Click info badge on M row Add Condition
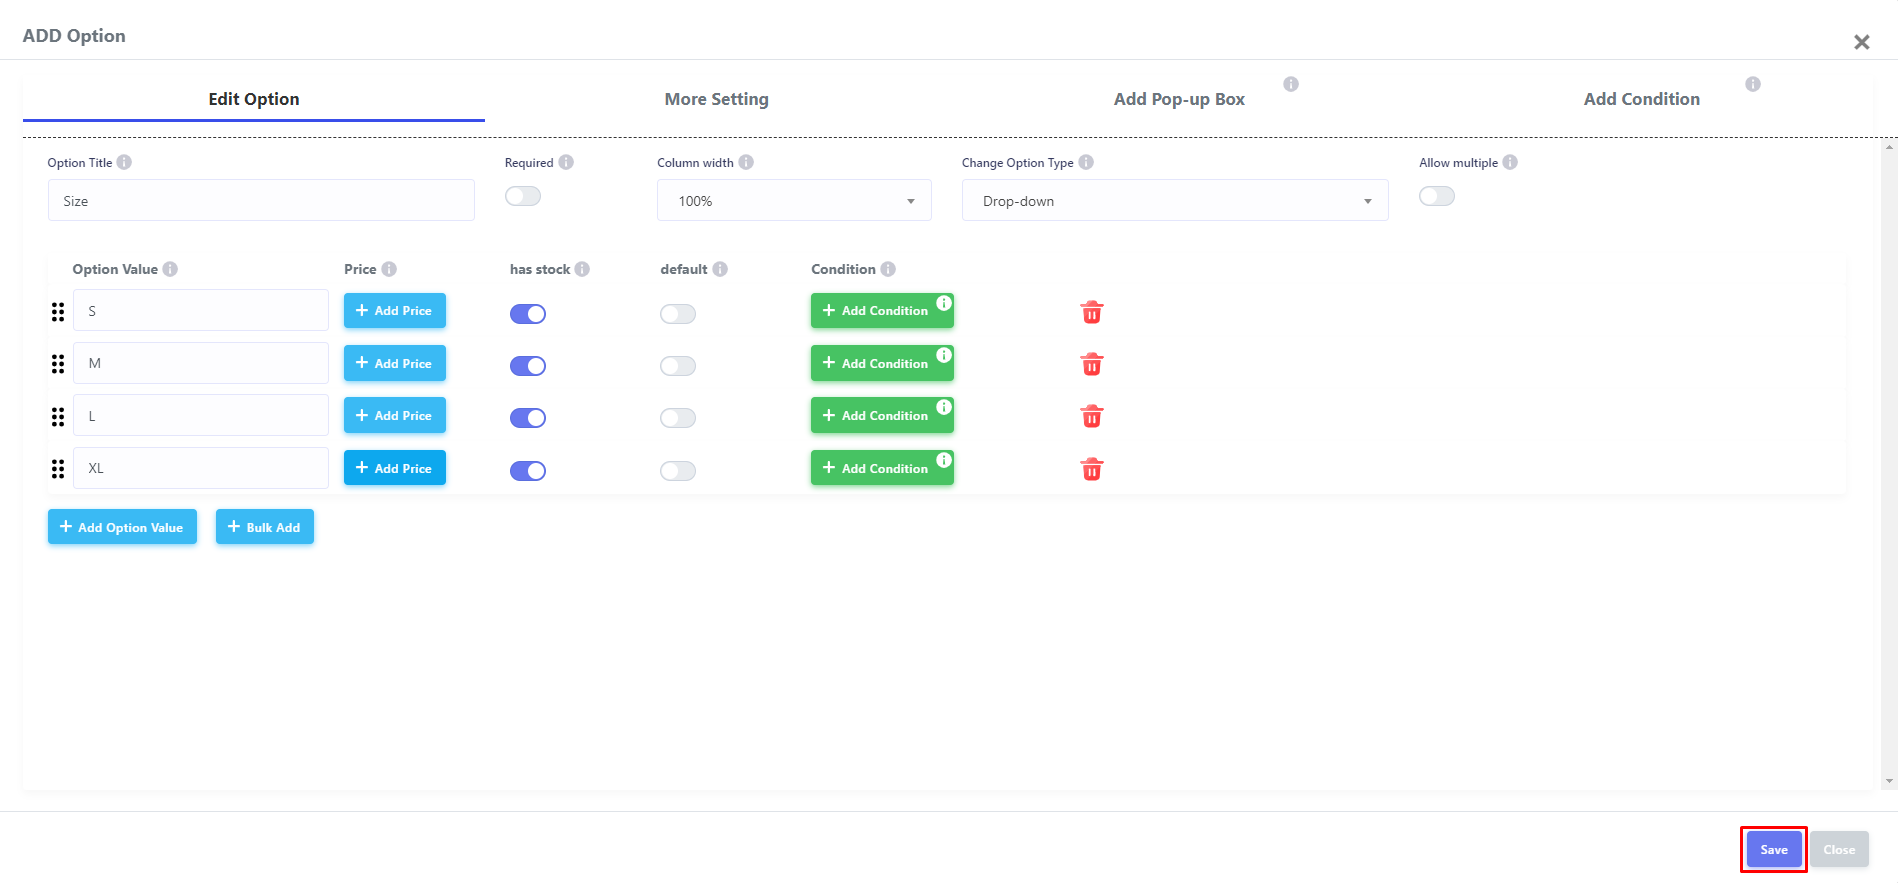 click(944, 355)
